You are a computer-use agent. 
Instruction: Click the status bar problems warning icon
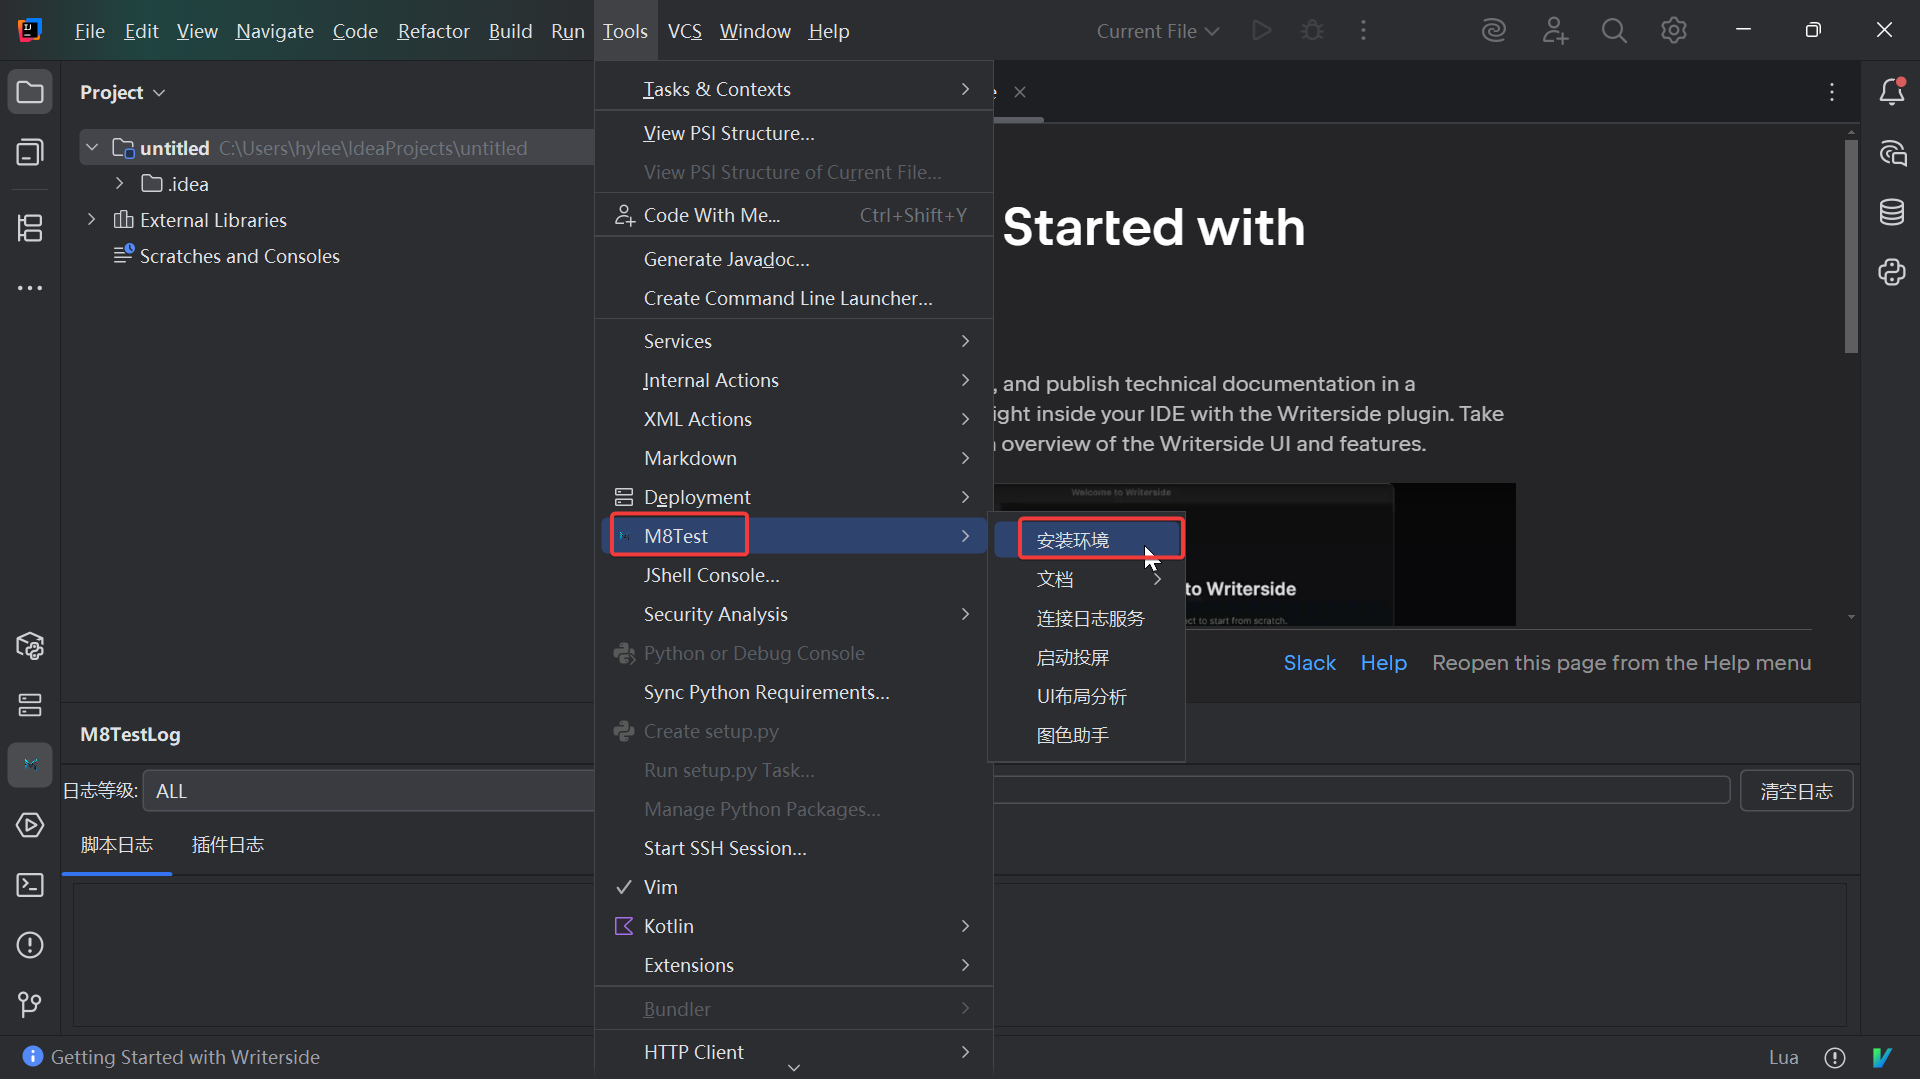pos(1835,1057)
